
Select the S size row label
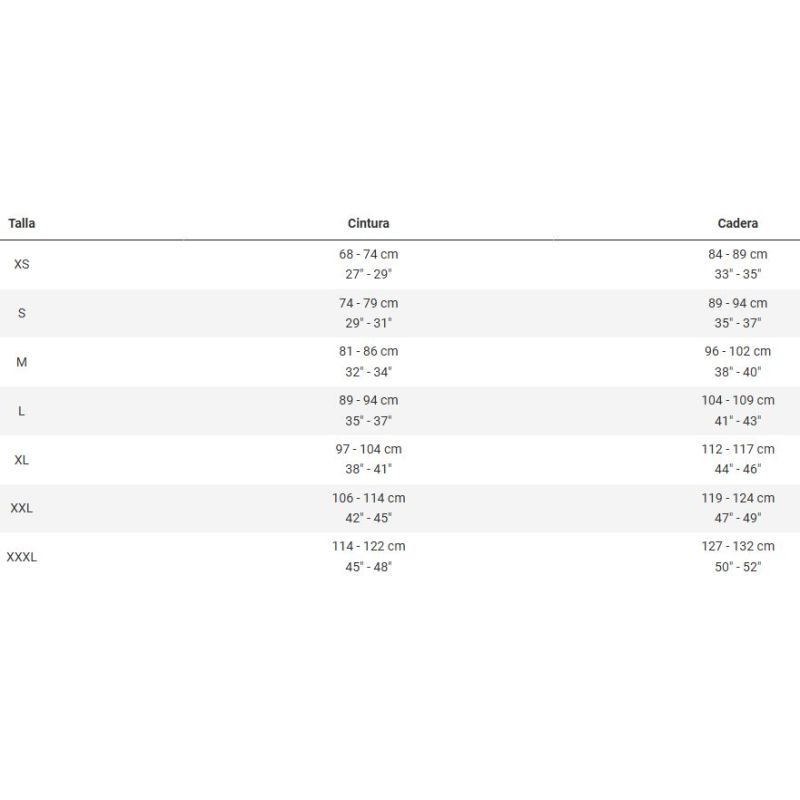click(21, 313)
